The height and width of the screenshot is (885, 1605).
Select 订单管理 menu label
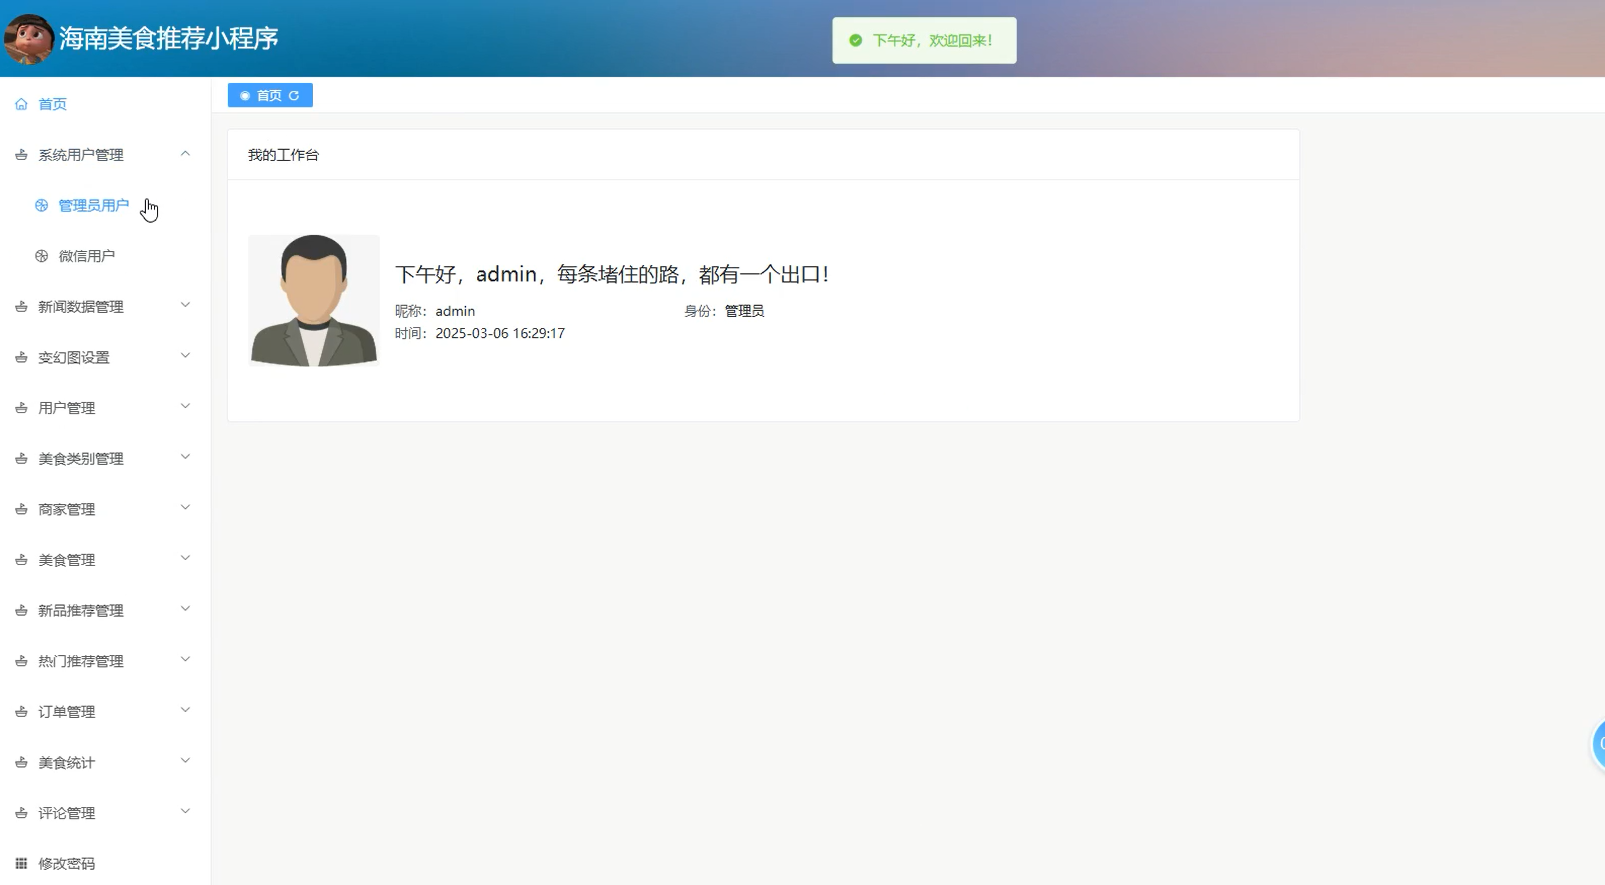click(67, 712)
